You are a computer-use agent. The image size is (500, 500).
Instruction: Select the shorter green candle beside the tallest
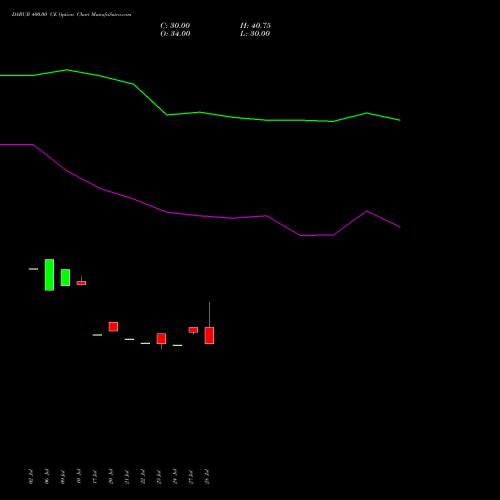point(65,277)
